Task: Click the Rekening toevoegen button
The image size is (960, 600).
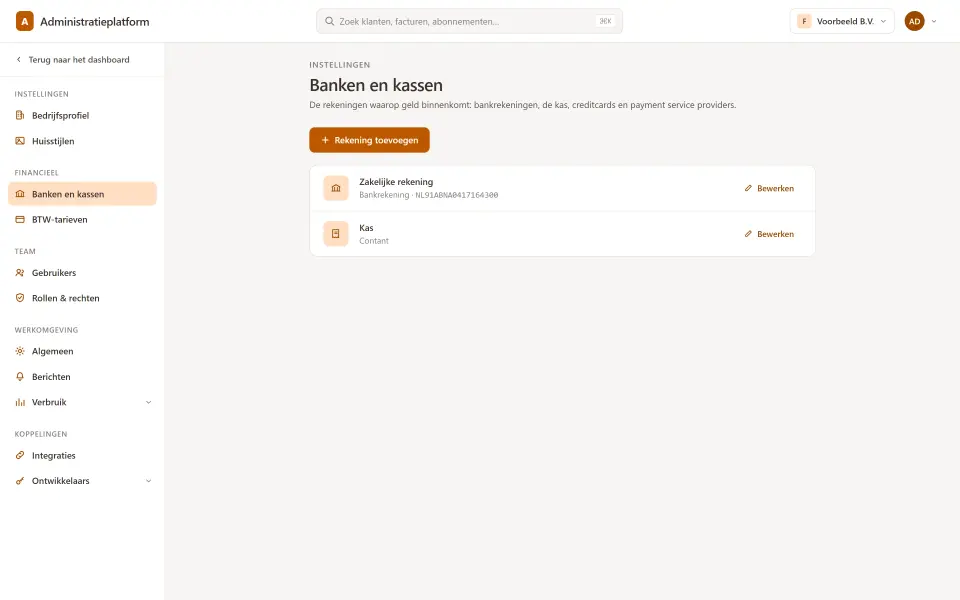Action: [369, 140]
